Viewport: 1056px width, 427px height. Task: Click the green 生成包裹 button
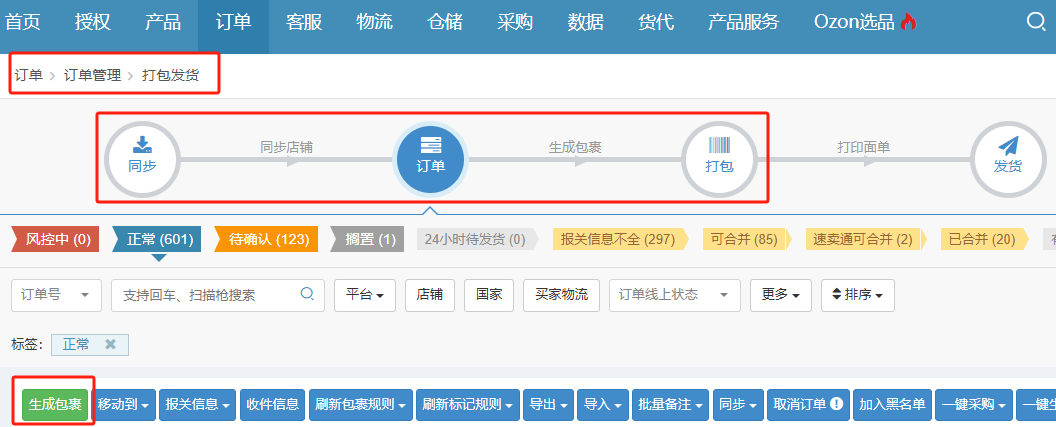[55, 404]
